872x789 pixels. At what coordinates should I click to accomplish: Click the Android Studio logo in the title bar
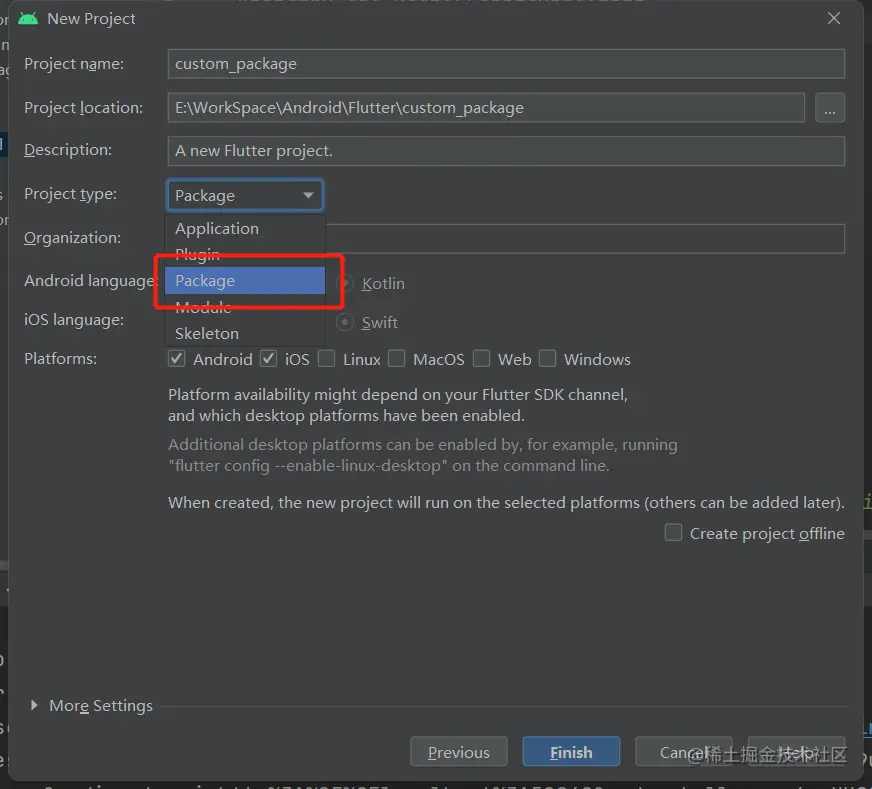click(x=28, y=19)
